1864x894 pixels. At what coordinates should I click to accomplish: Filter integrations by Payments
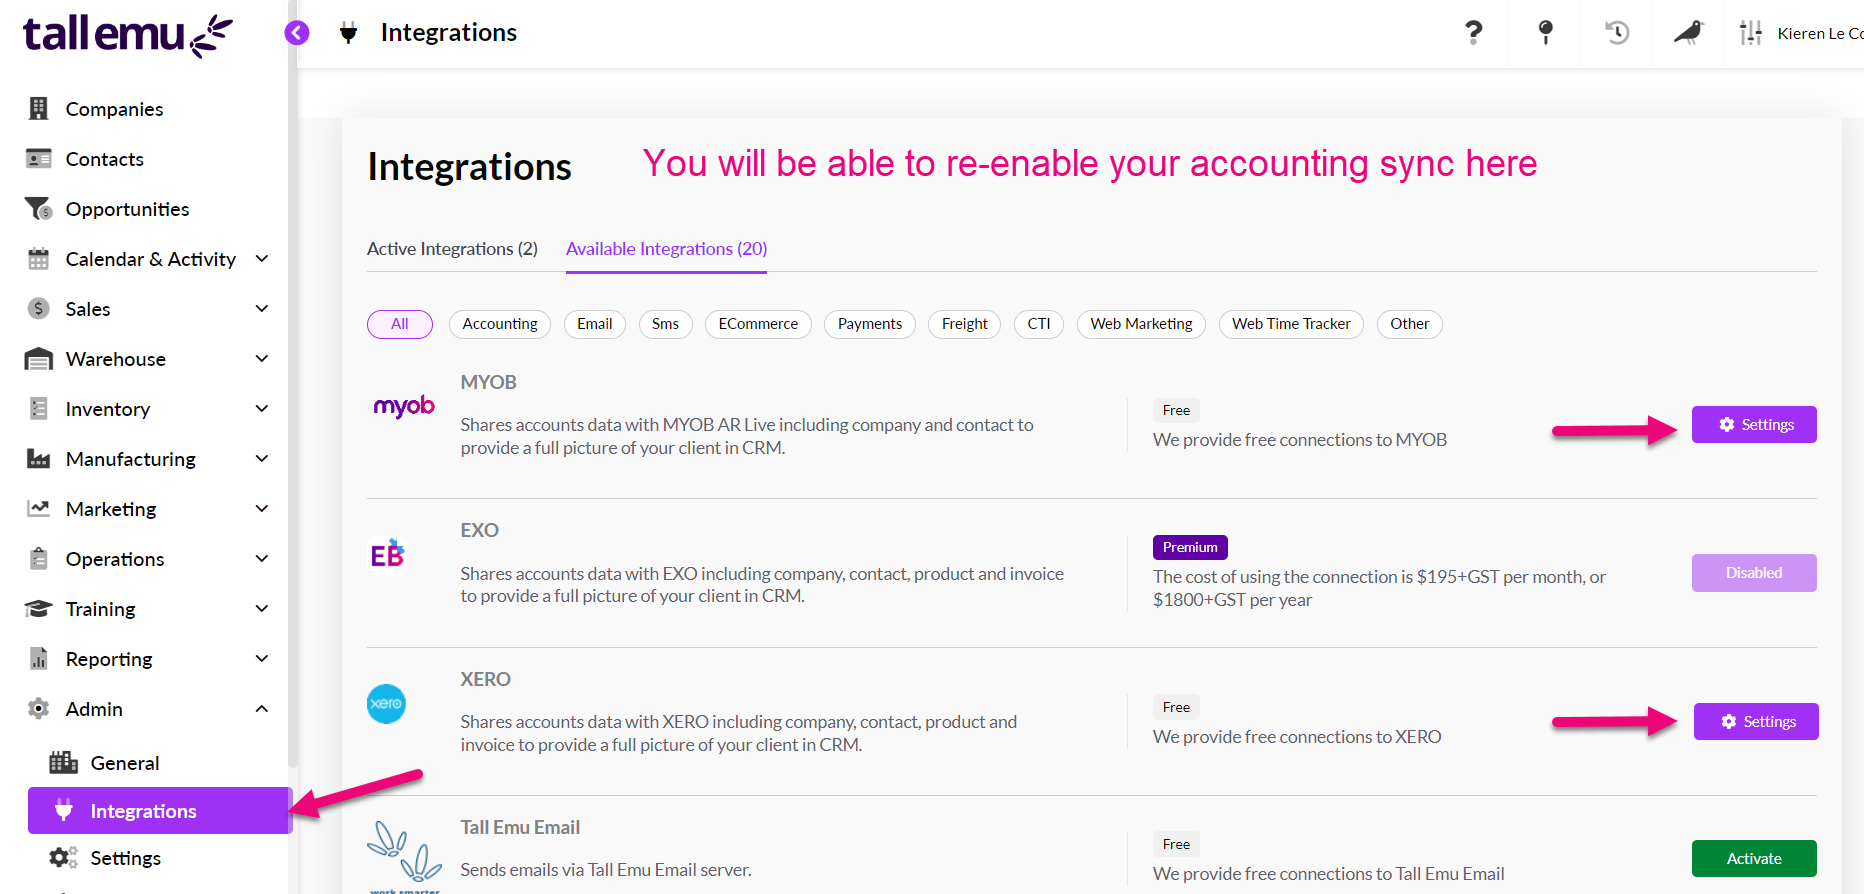point(870,324)
